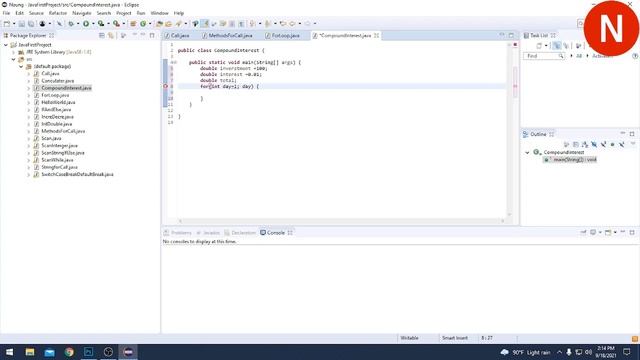This screenshot has width=640, height=360.
Task: Click the Save toolbar icon
Action: pos(22,24)
